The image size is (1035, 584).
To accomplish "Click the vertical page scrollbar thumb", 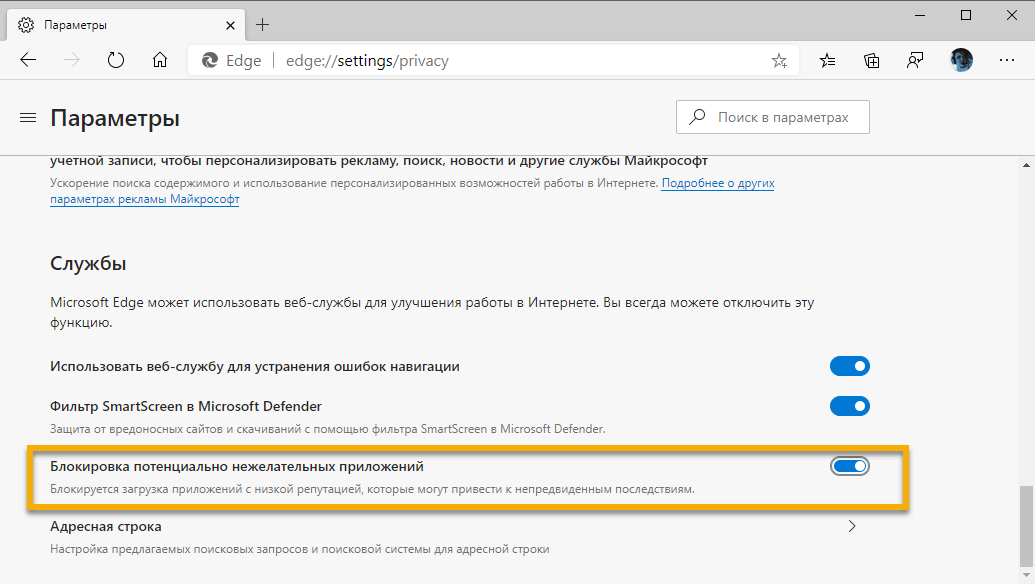I will (1026, 525).
